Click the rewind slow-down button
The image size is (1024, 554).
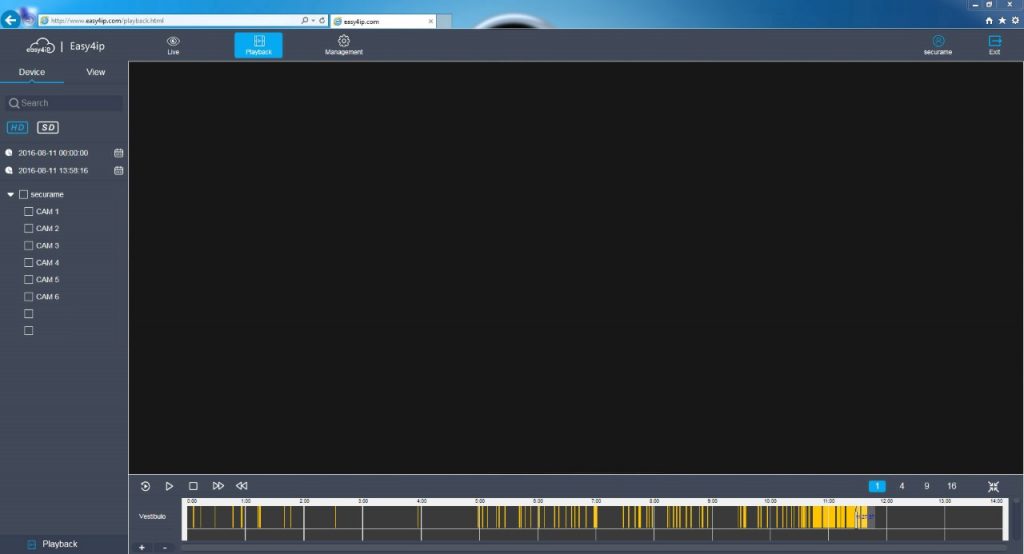pos(242,486)
